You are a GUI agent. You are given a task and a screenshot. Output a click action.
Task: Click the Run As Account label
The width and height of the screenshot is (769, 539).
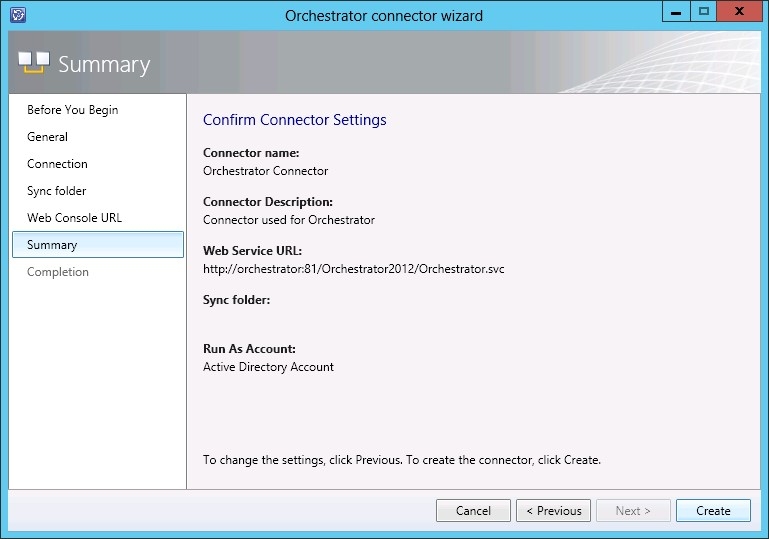(249, 349)
